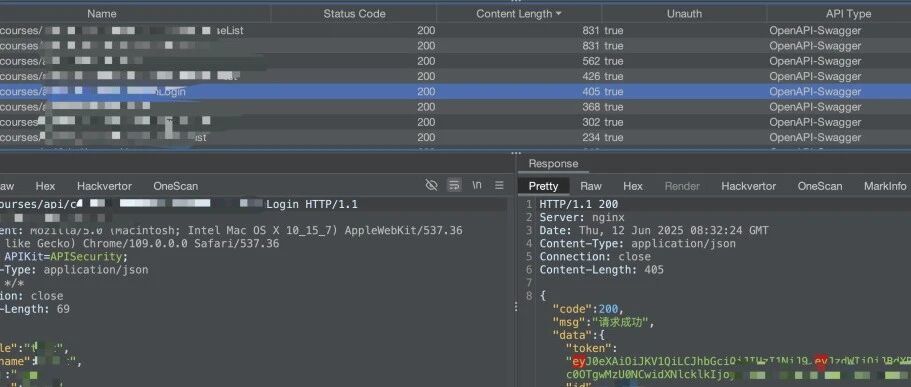Toggle show newline \n characters icon
This screenshot has height=387, width=911.
[x=476, y=185]
